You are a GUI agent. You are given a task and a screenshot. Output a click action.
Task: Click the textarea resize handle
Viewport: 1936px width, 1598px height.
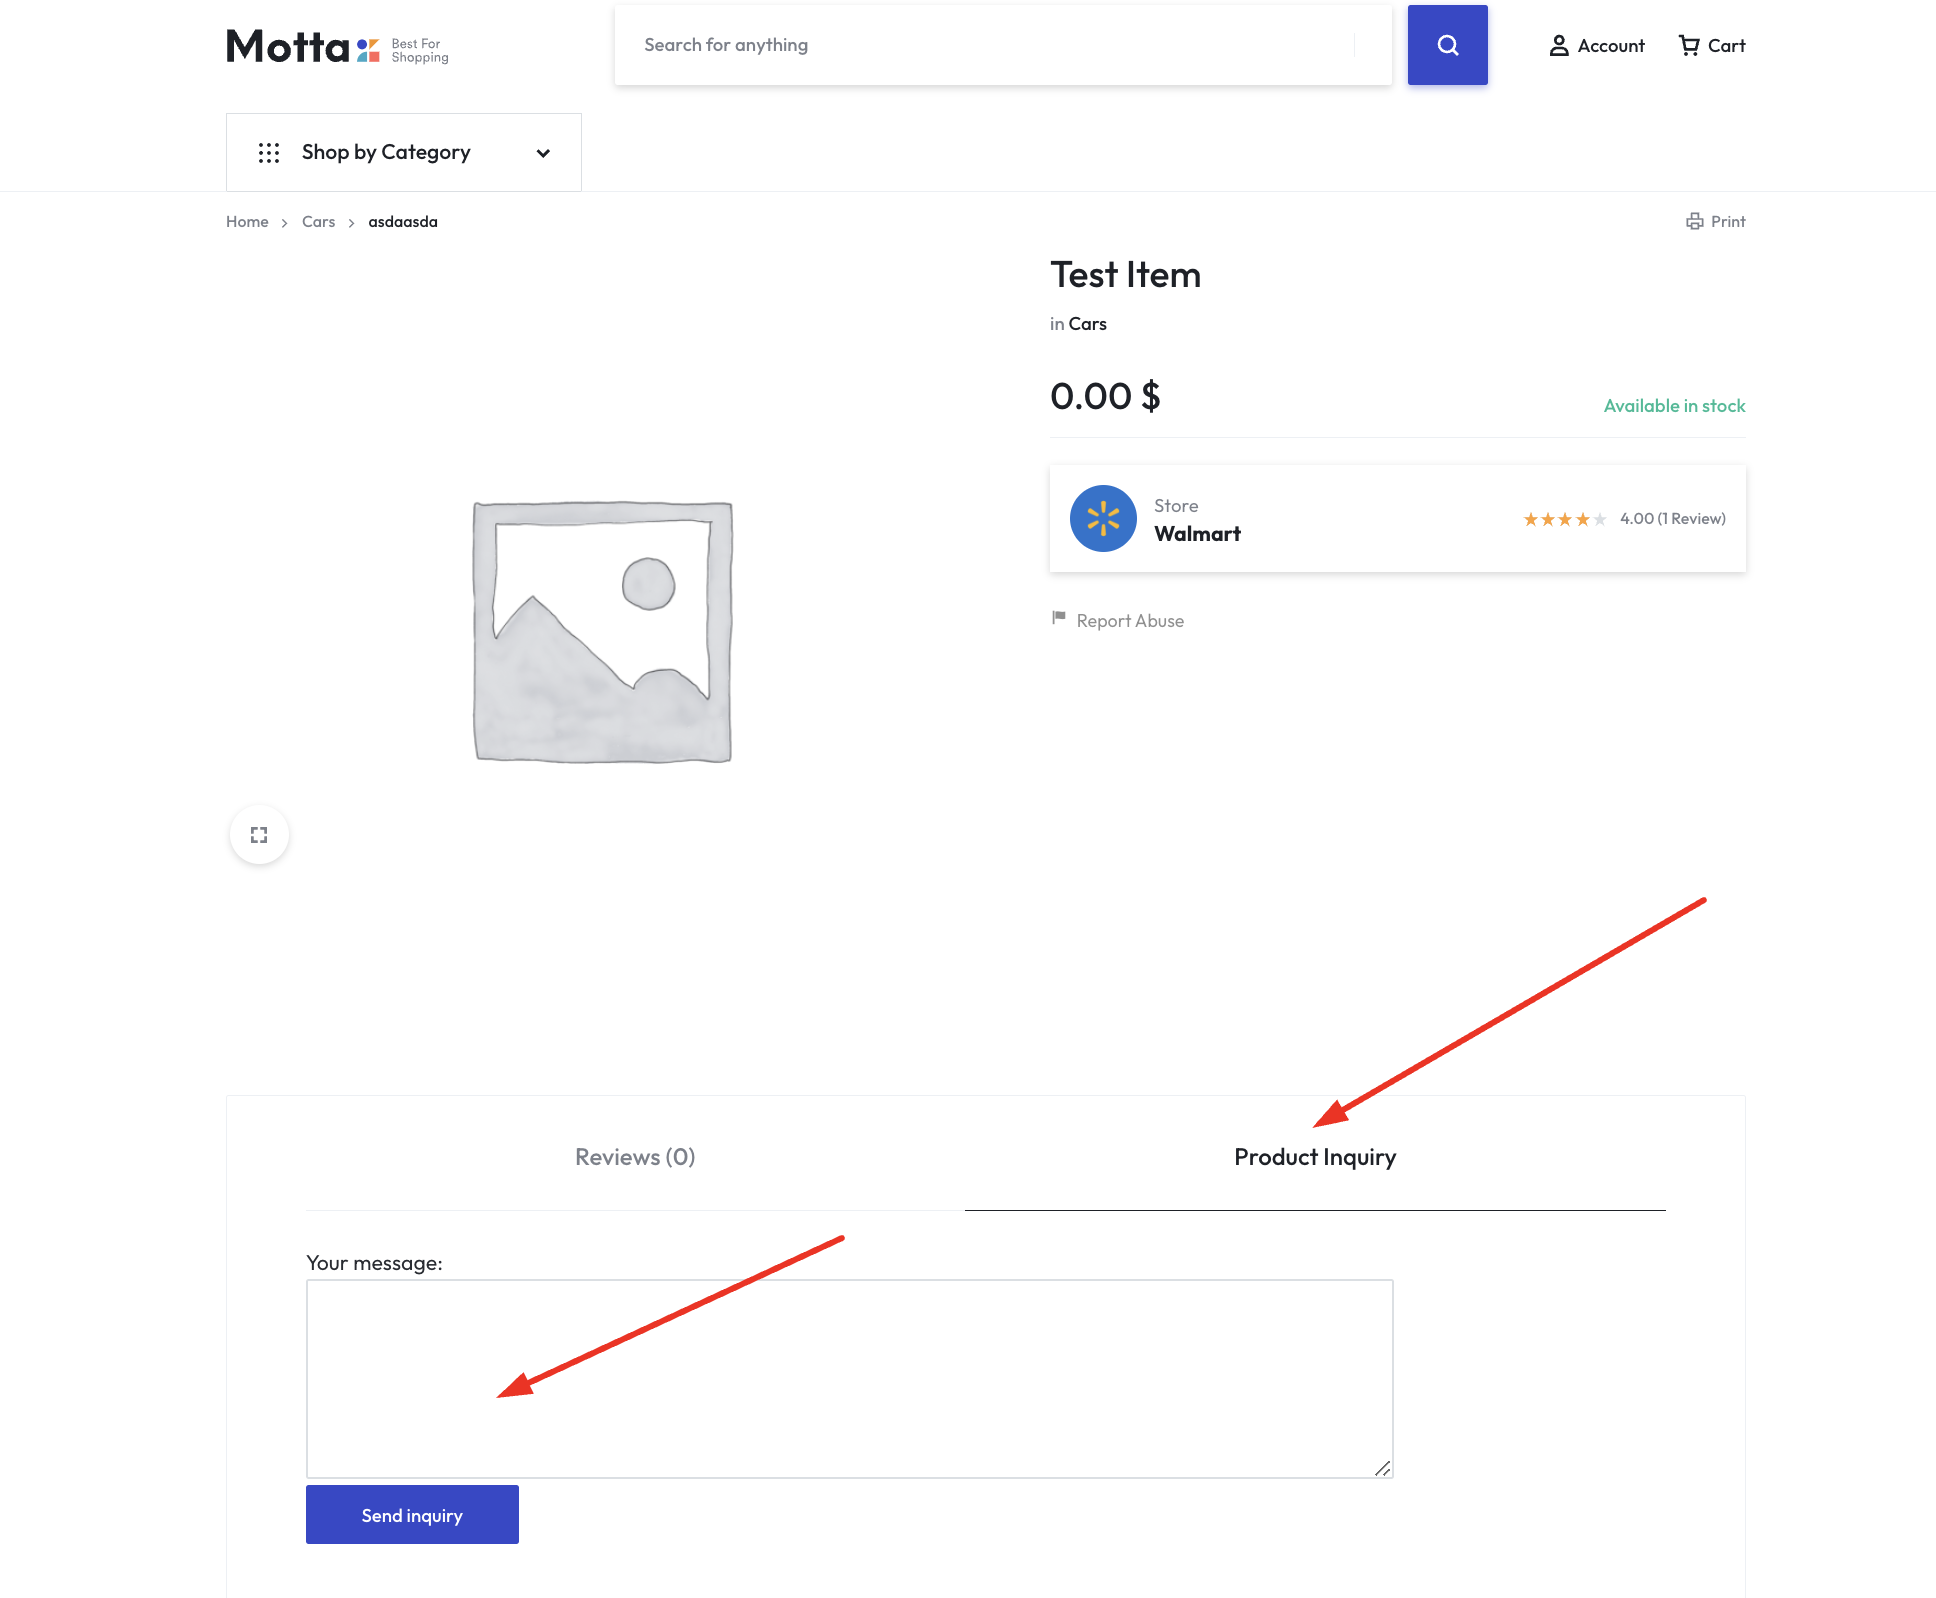(1382, 1467)
